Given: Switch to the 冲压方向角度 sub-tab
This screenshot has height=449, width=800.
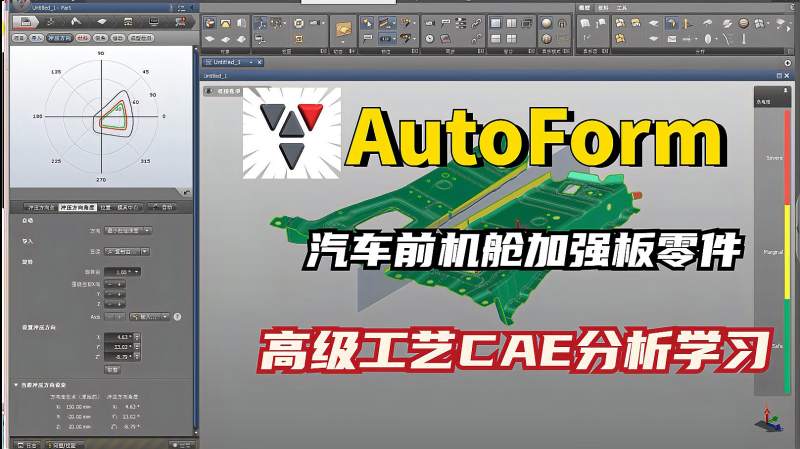Looking at the screenshot, I should (x=78, y=208).
